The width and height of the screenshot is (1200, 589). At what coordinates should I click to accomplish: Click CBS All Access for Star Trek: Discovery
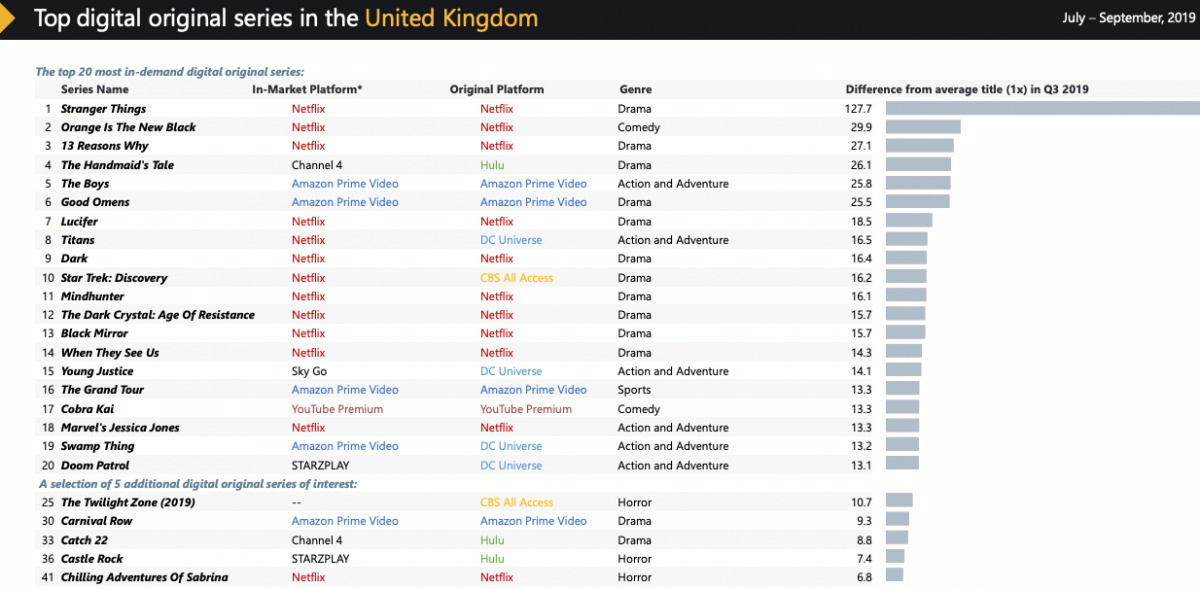516,278
